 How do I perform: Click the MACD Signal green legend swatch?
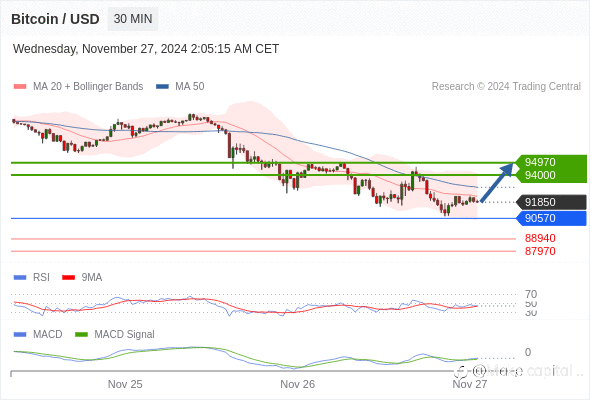(81, 335)
